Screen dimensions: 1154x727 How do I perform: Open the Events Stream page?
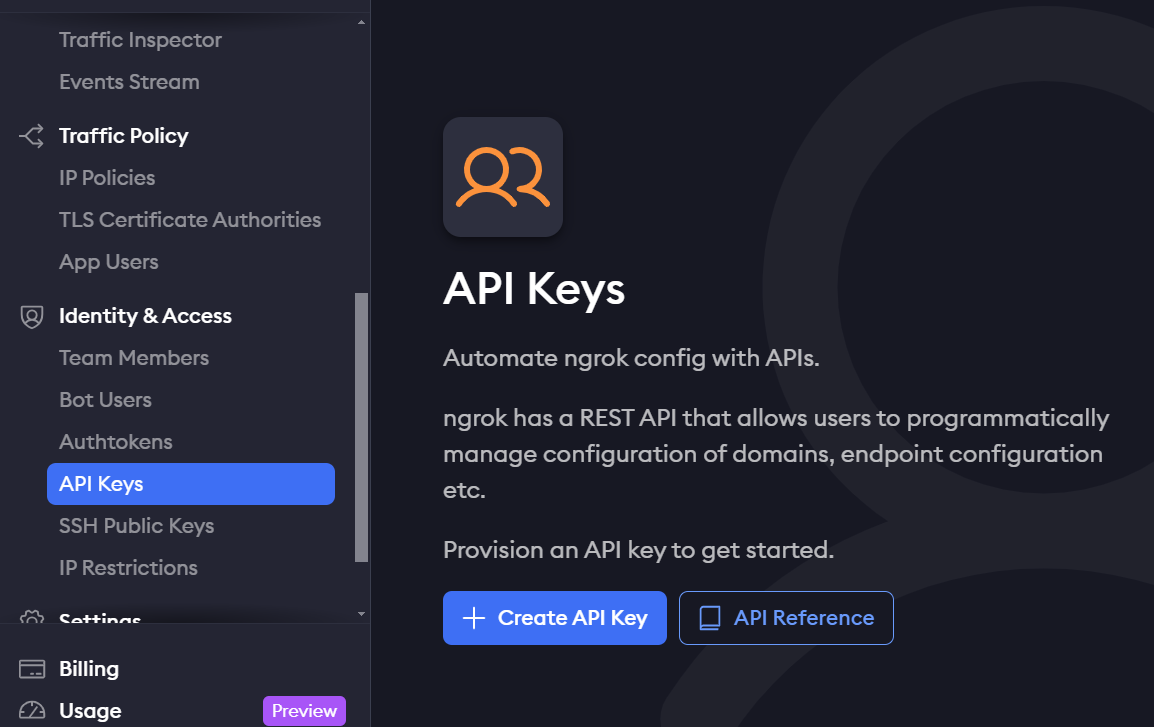pos(128,82)
